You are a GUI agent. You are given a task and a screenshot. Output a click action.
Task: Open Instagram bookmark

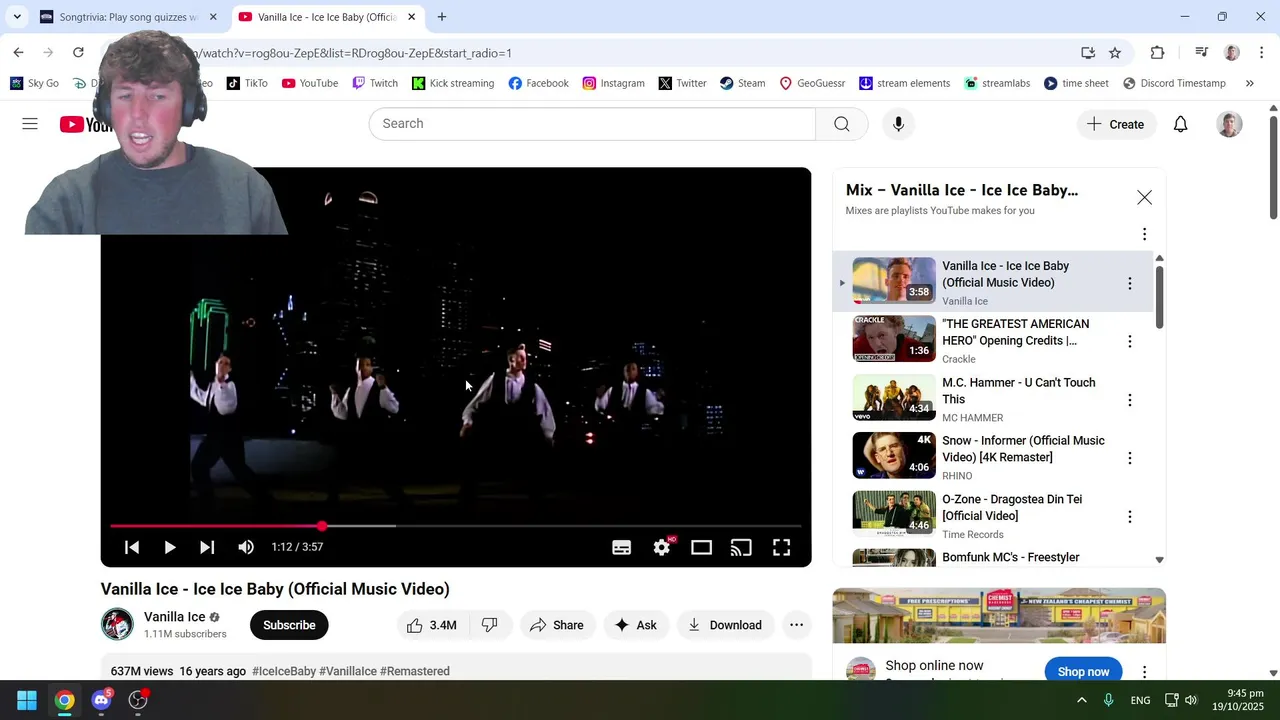pyautogui.click(x=613, y=83)
